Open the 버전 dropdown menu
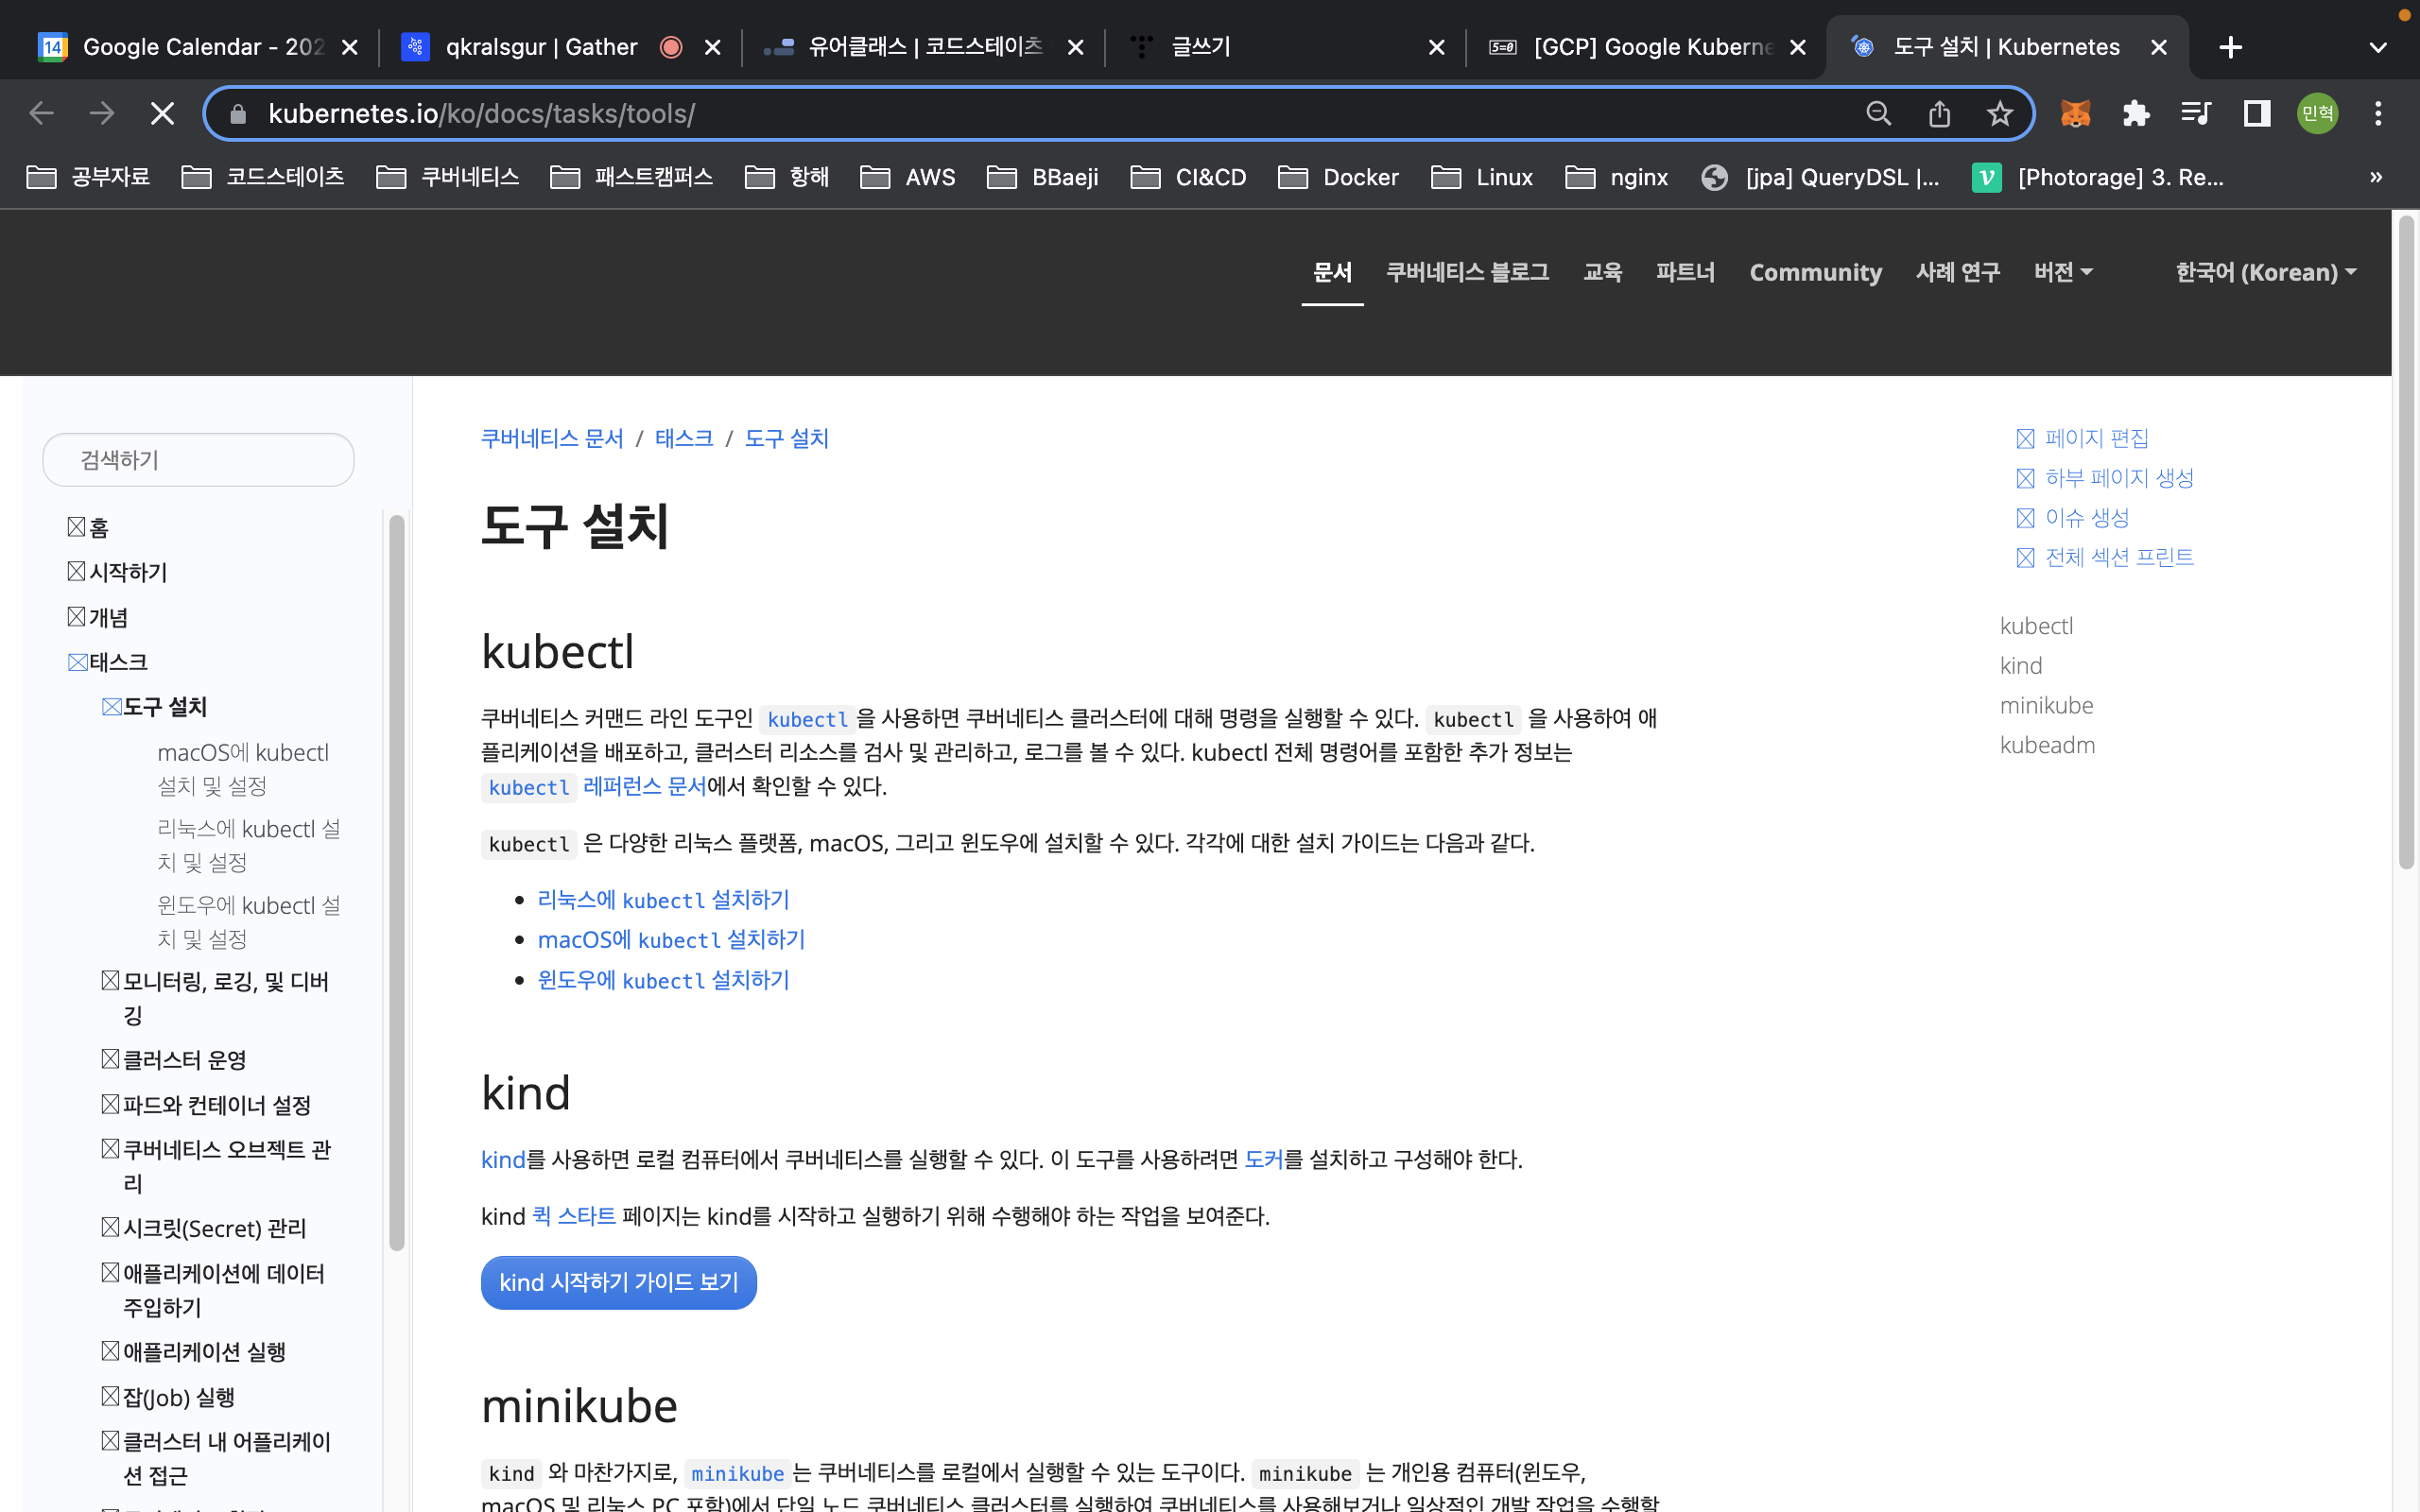Viewport: 2420px width, 1512px height. pyautogui.click(x=2062, y=272)
